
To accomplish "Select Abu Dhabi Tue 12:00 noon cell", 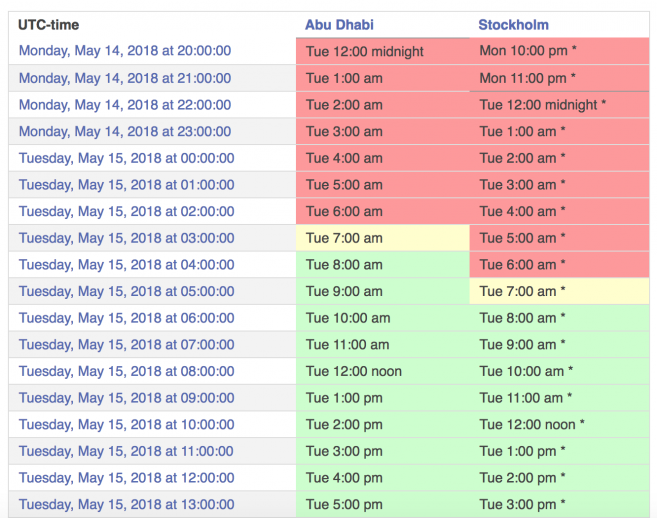I will click(x=382, y=371).
